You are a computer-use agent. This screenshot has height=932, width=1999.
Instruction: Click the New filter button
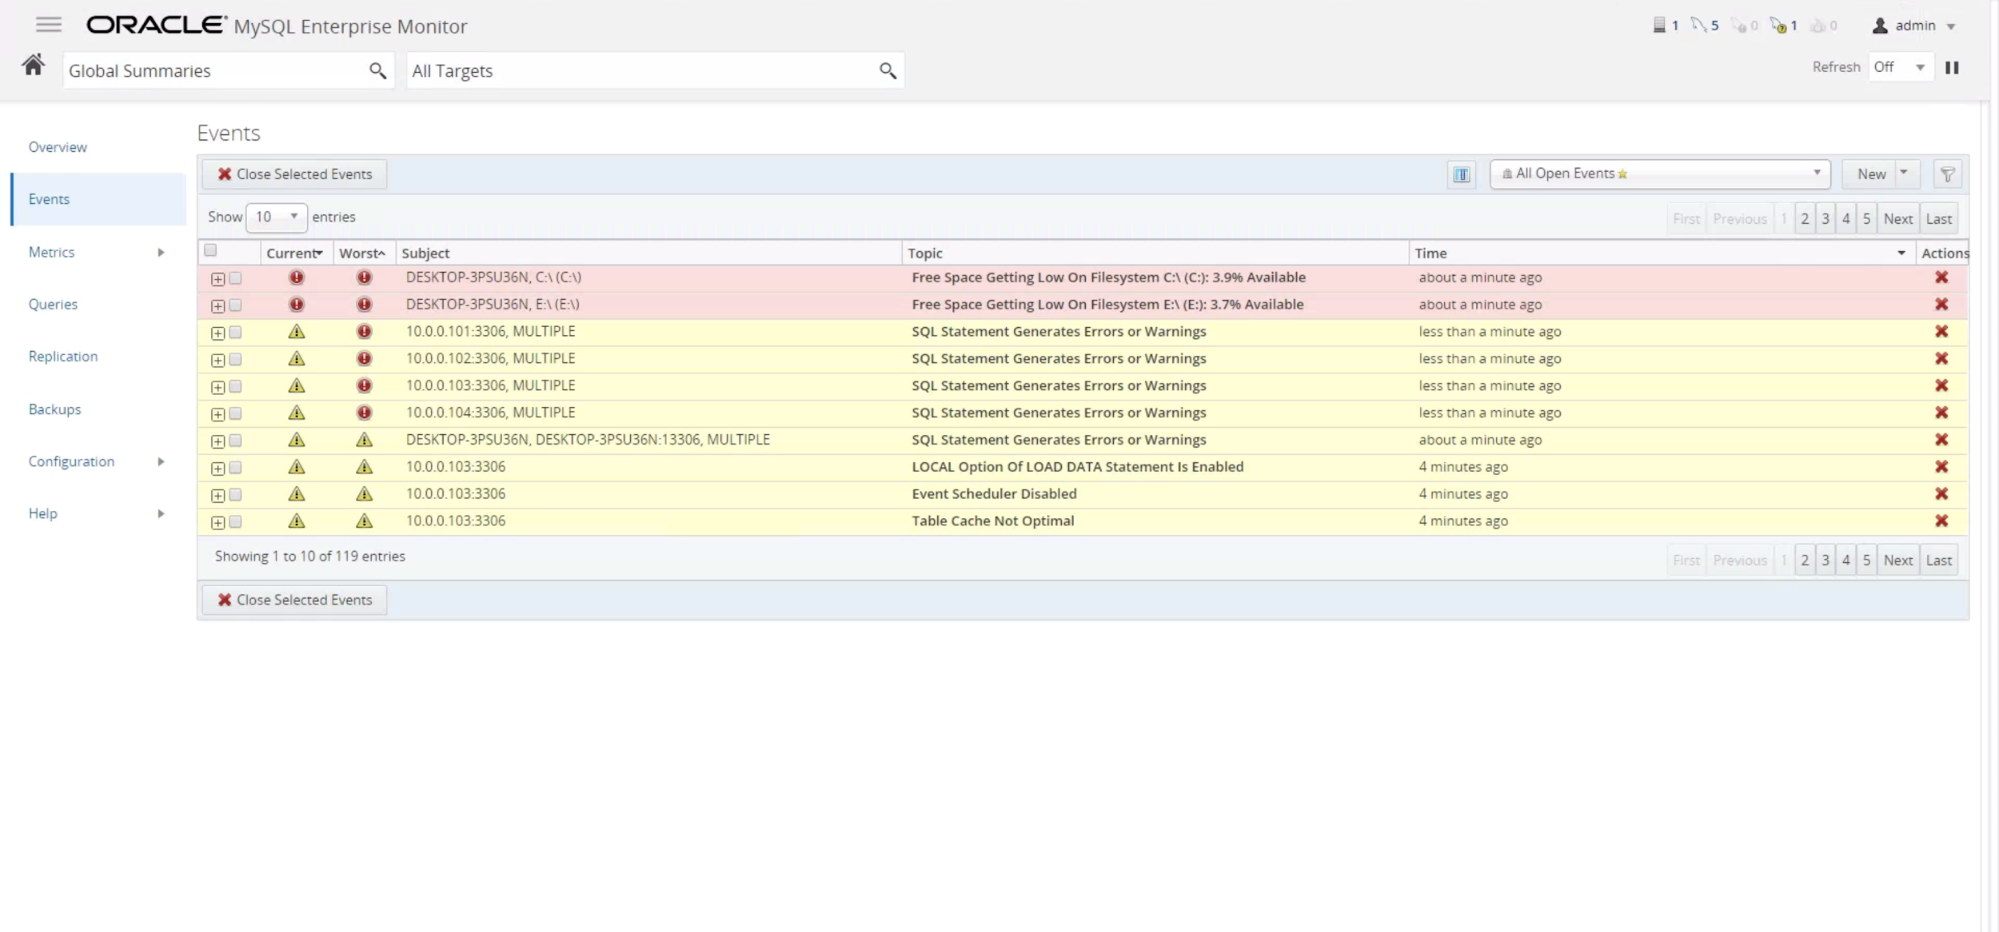click(1870, 174)
